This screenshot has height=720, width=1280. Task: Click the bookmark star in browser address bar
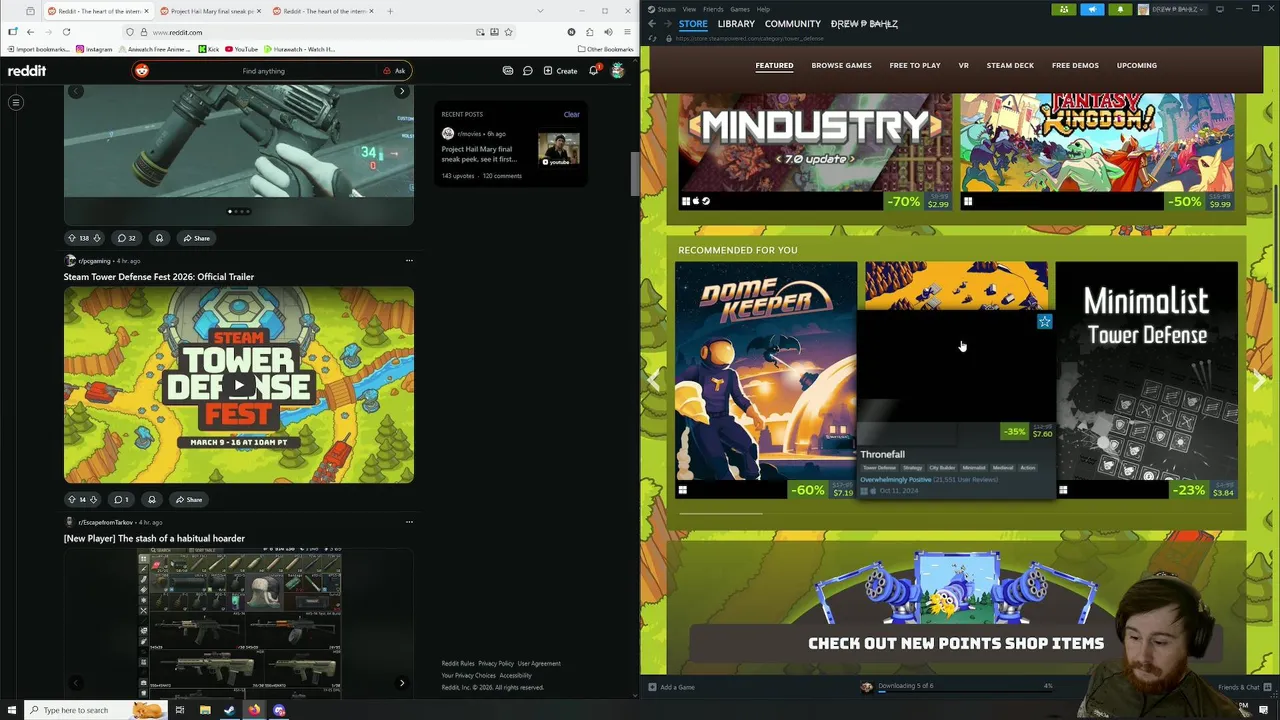click(508, 32)
